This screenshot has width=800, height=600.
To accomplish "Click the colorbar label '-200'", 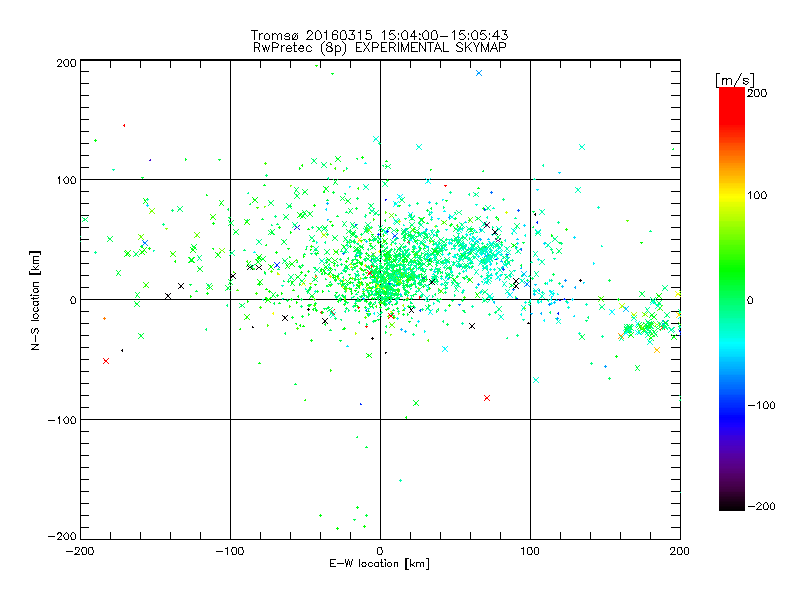I will (x=761, y=506).
